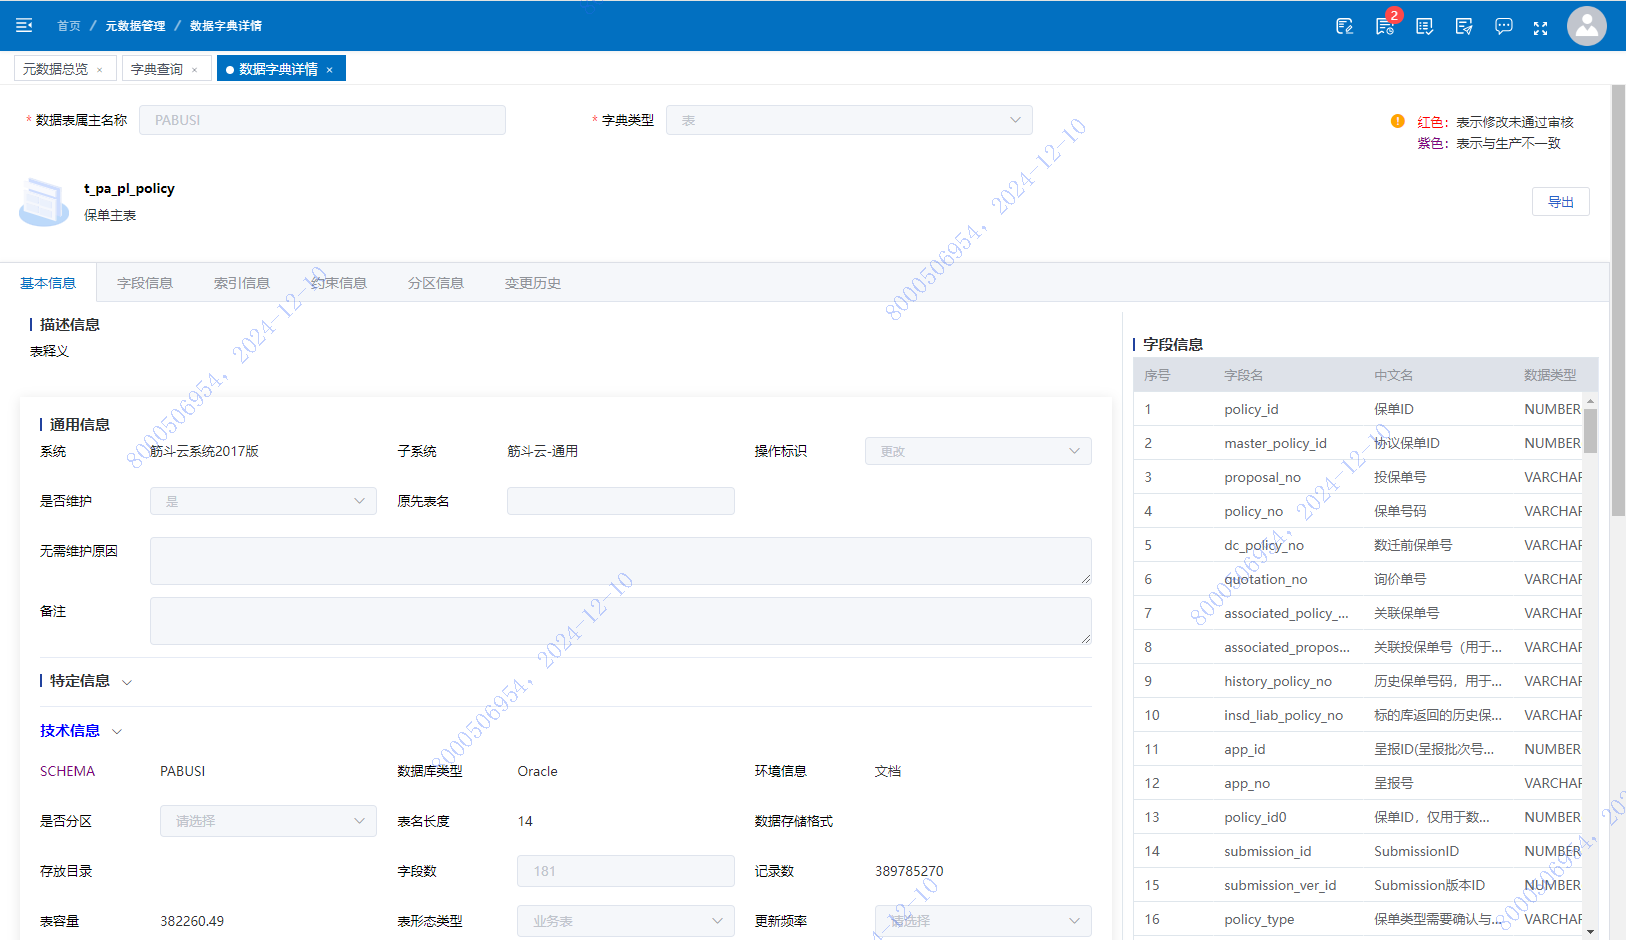Switch to the 变更历史 tab
1626x940 pixels.
[x=533, y=283]
